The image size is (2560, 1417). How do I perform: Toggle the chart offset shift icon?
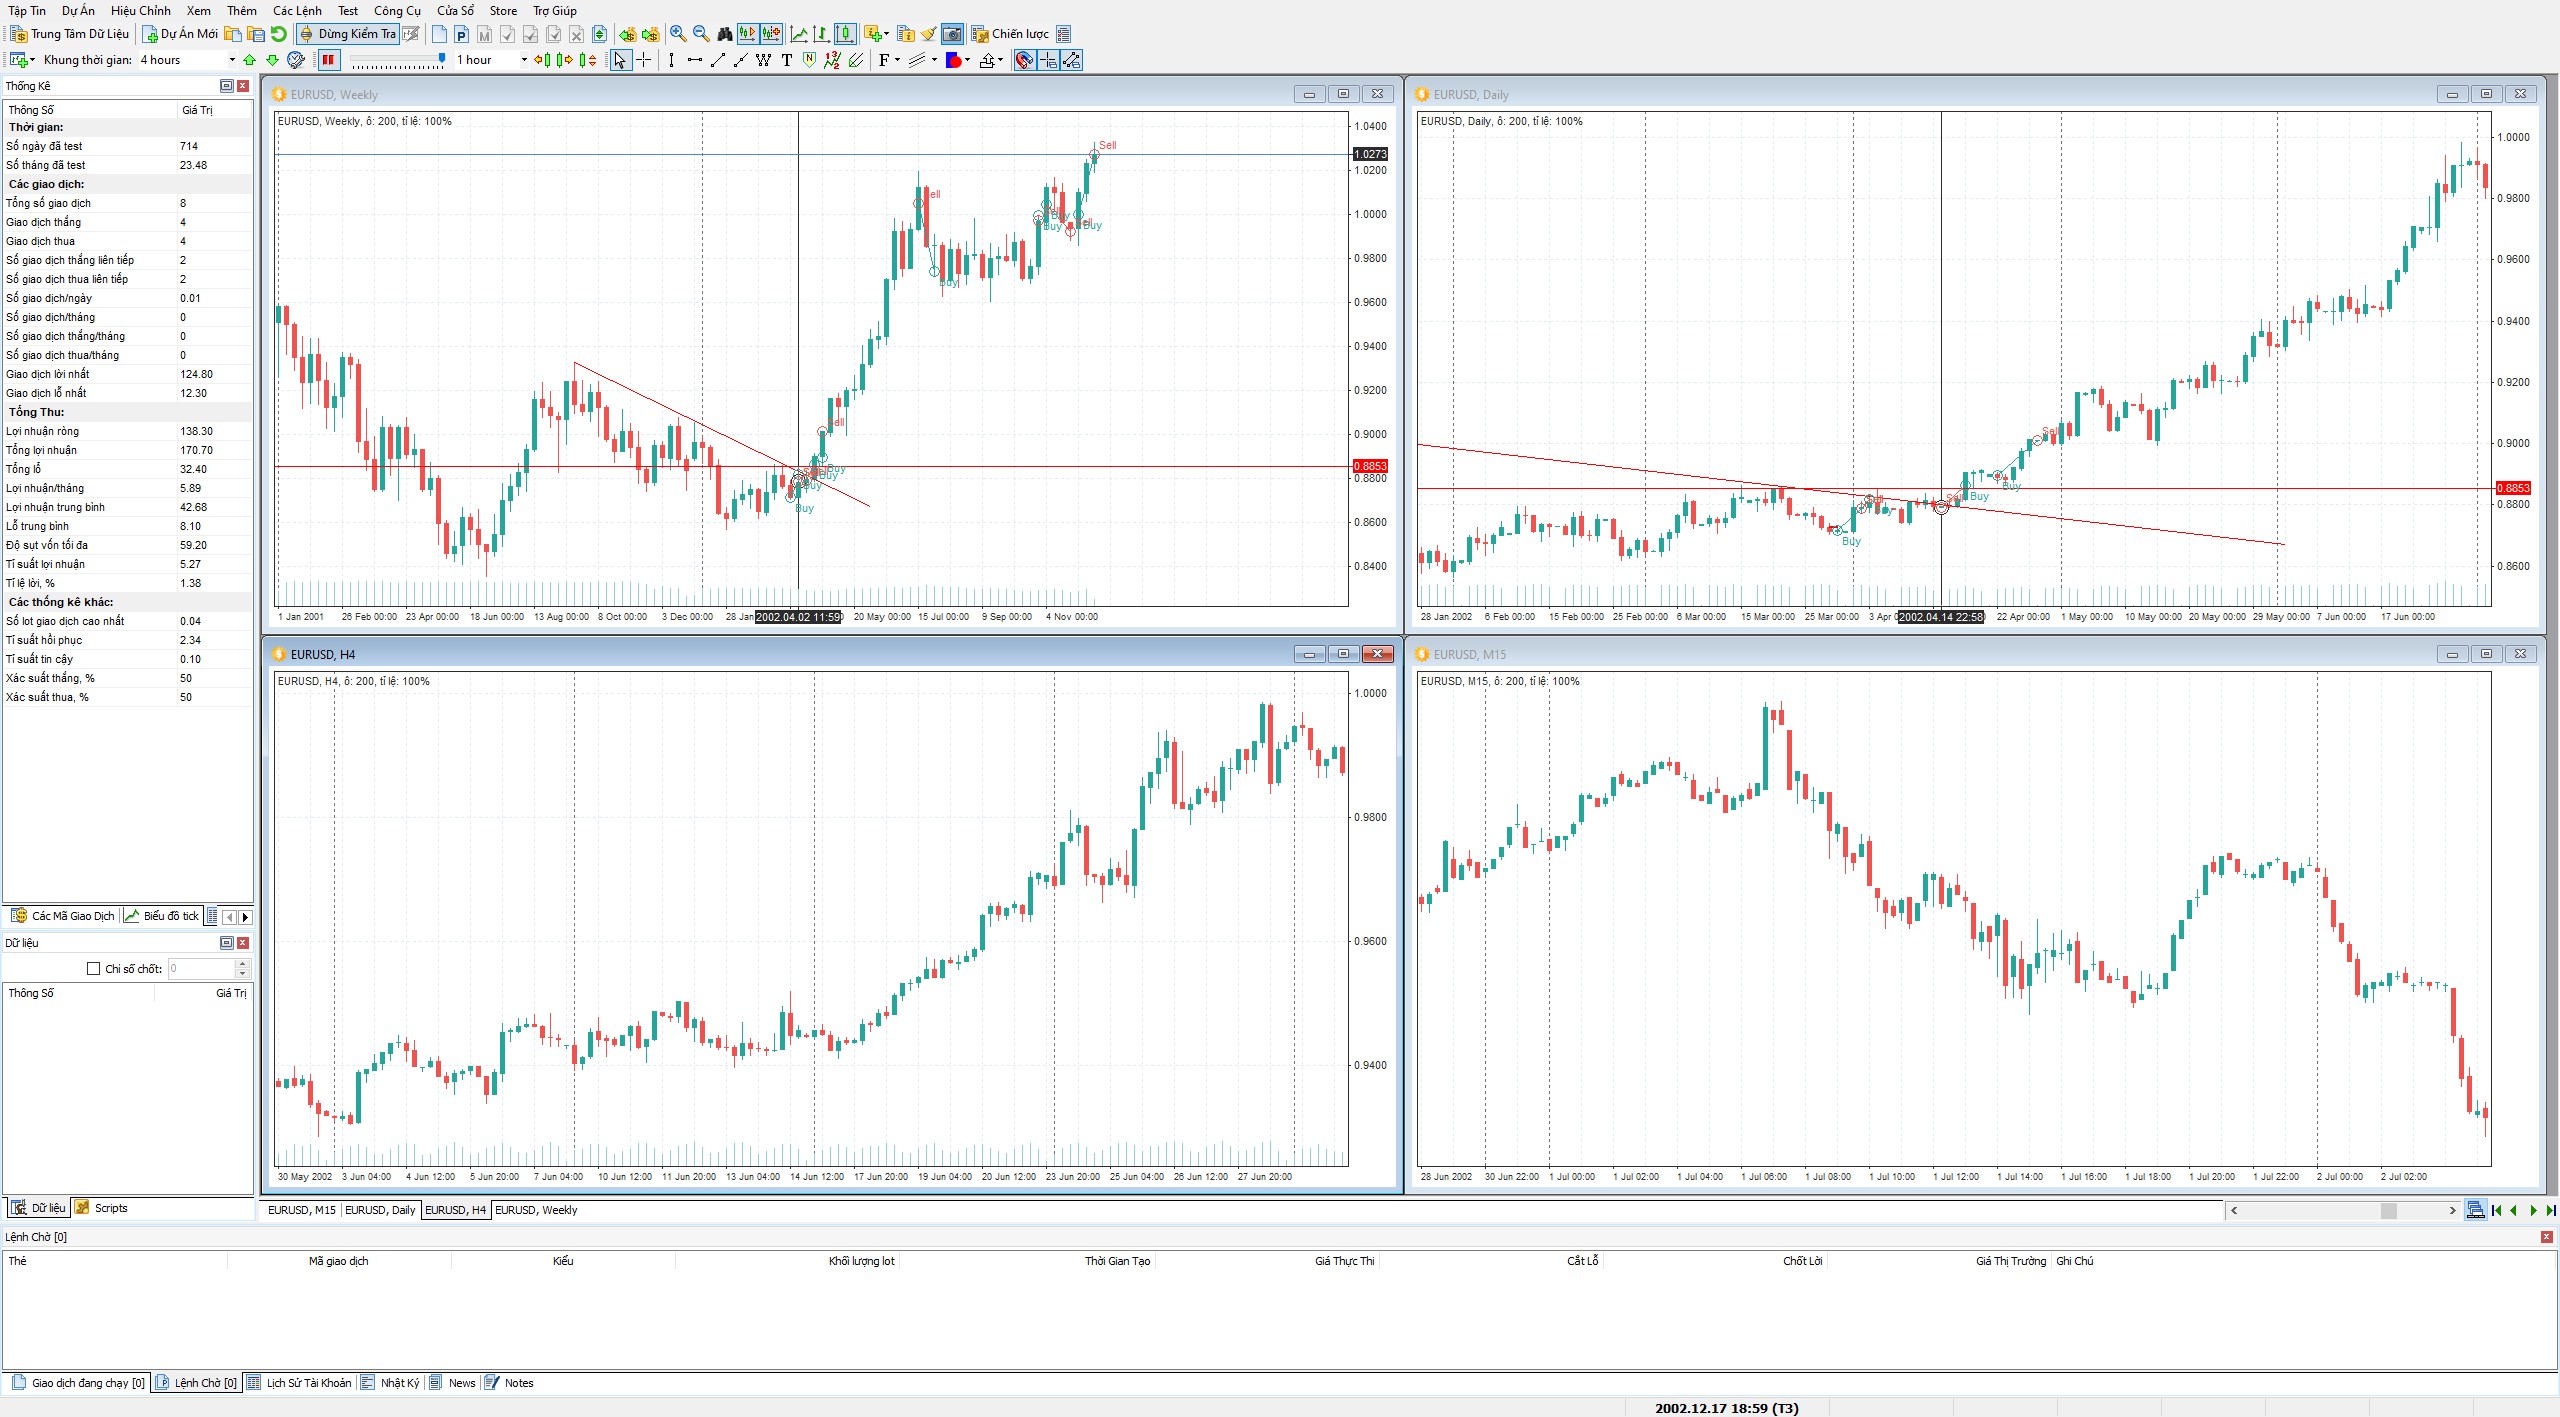[771, 34]
